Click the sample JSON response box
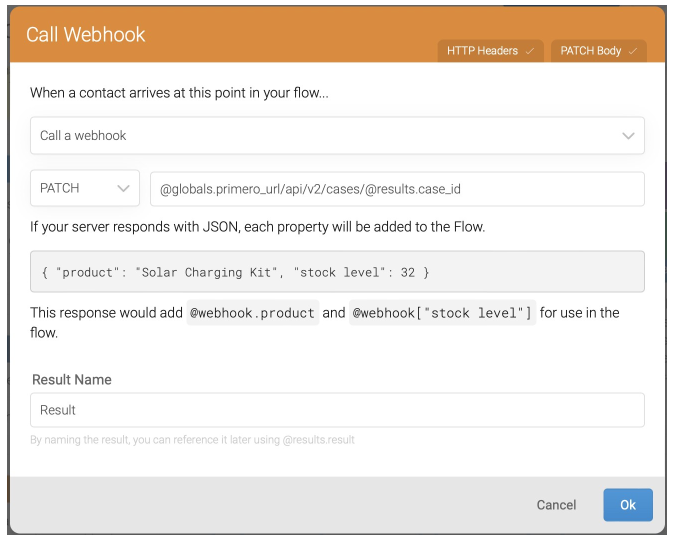This screenshot has width=675, height=543. click(337, 272)
